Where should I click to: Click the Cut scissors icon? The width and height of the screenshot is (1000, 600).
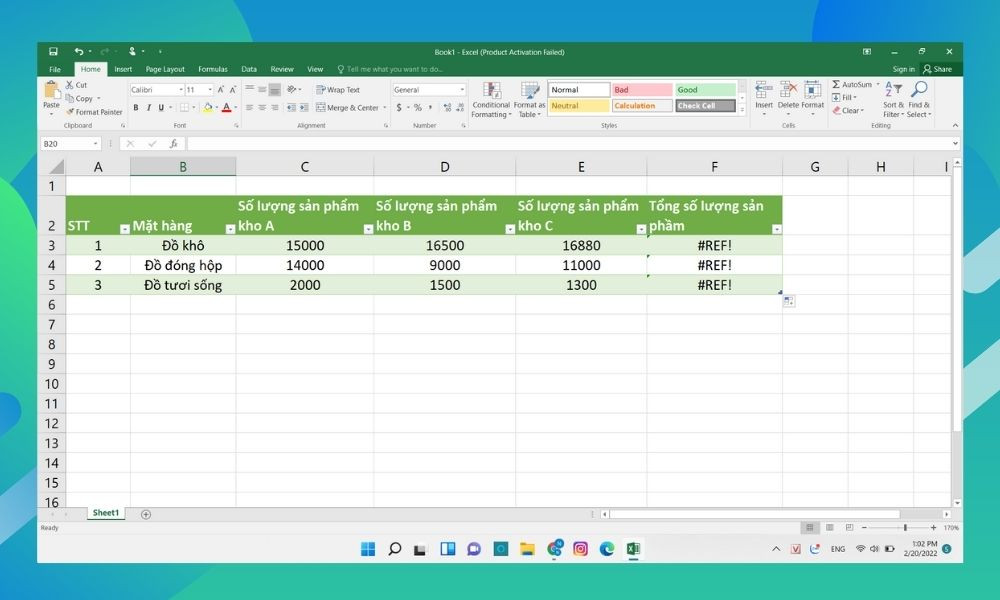click(x=70, y=85)
